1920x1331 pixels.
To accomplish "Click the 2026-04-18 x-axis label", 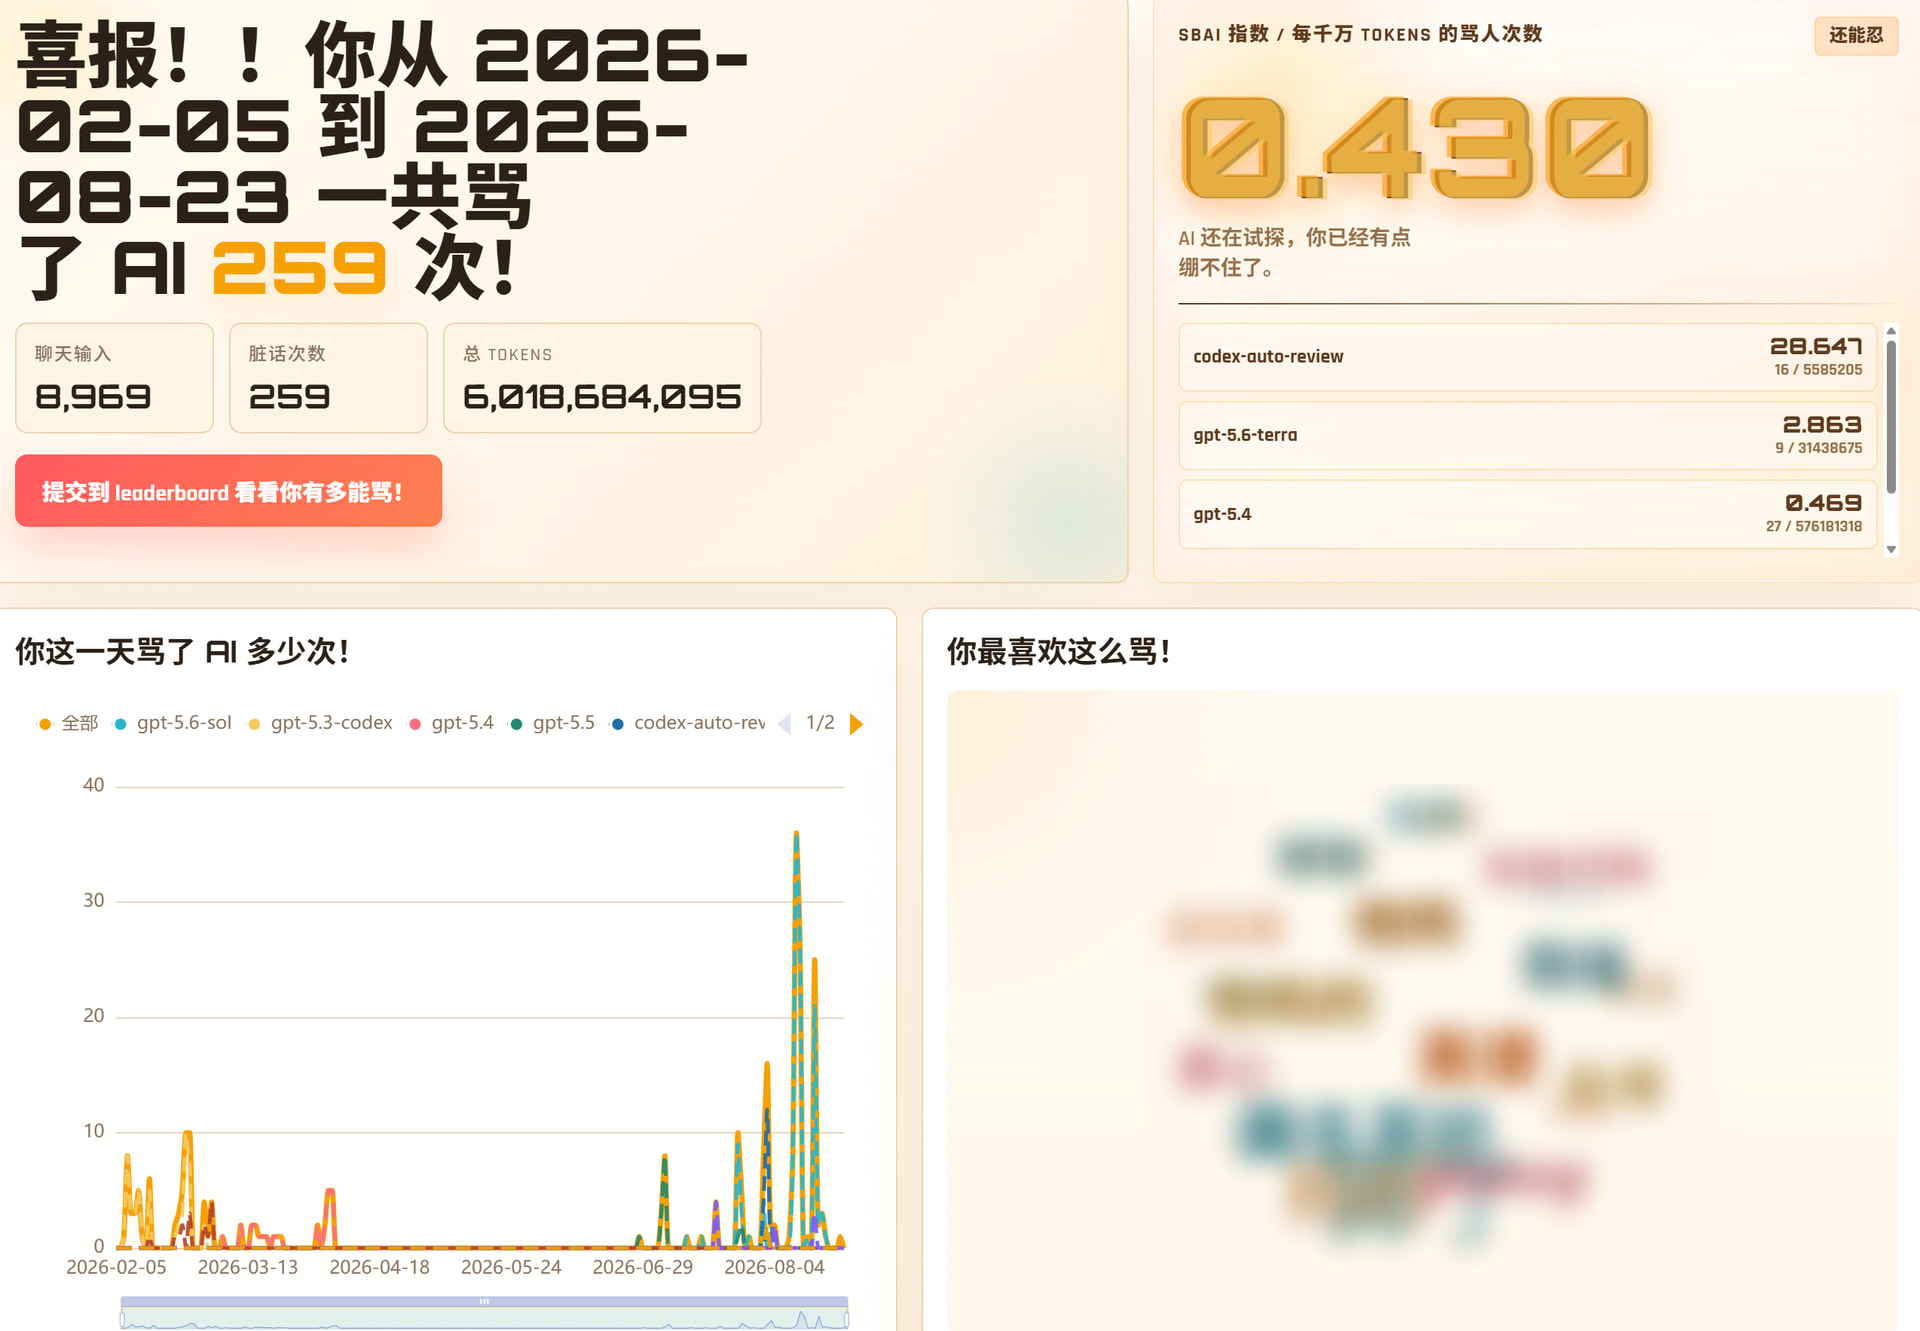I will tap(379, 1267).
